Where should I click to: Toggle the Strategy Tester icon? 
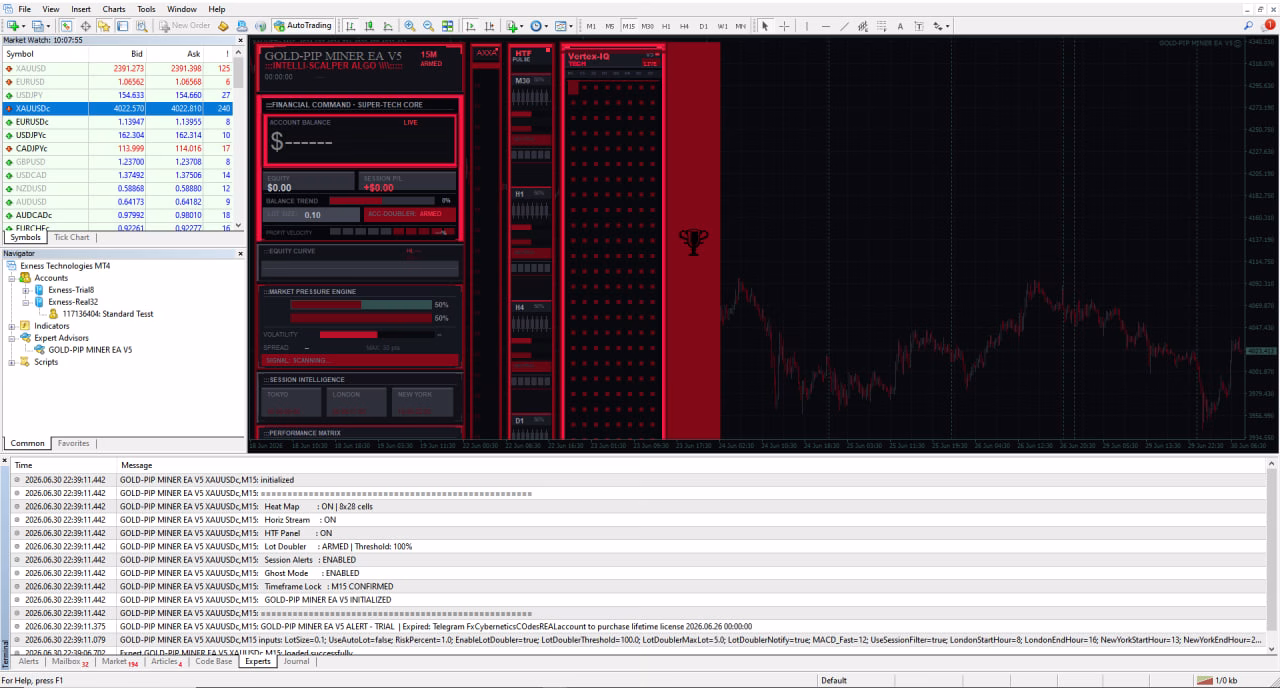coord(141,25)
